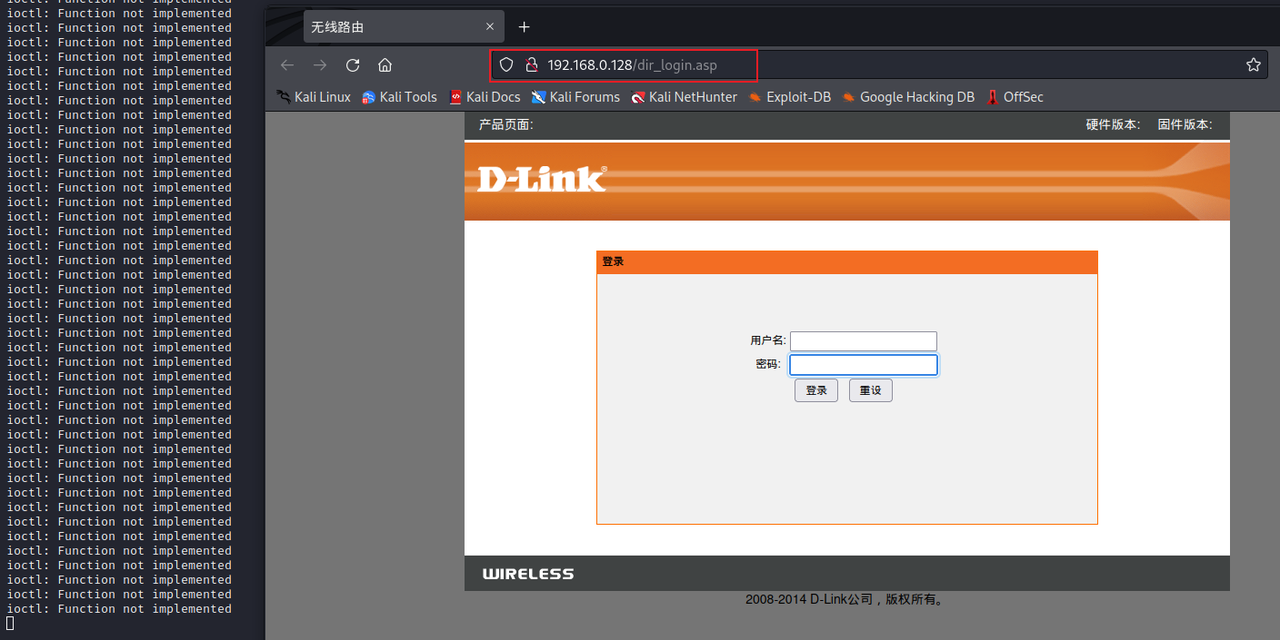
Task: Click the terminal cursor prompt
Action: (10, 623)
